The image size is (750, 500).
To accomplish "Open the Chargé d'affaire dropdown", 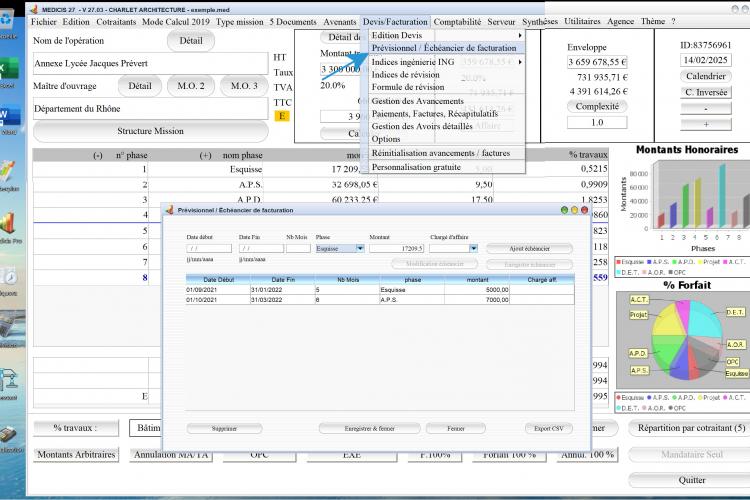I will point(473,248).
